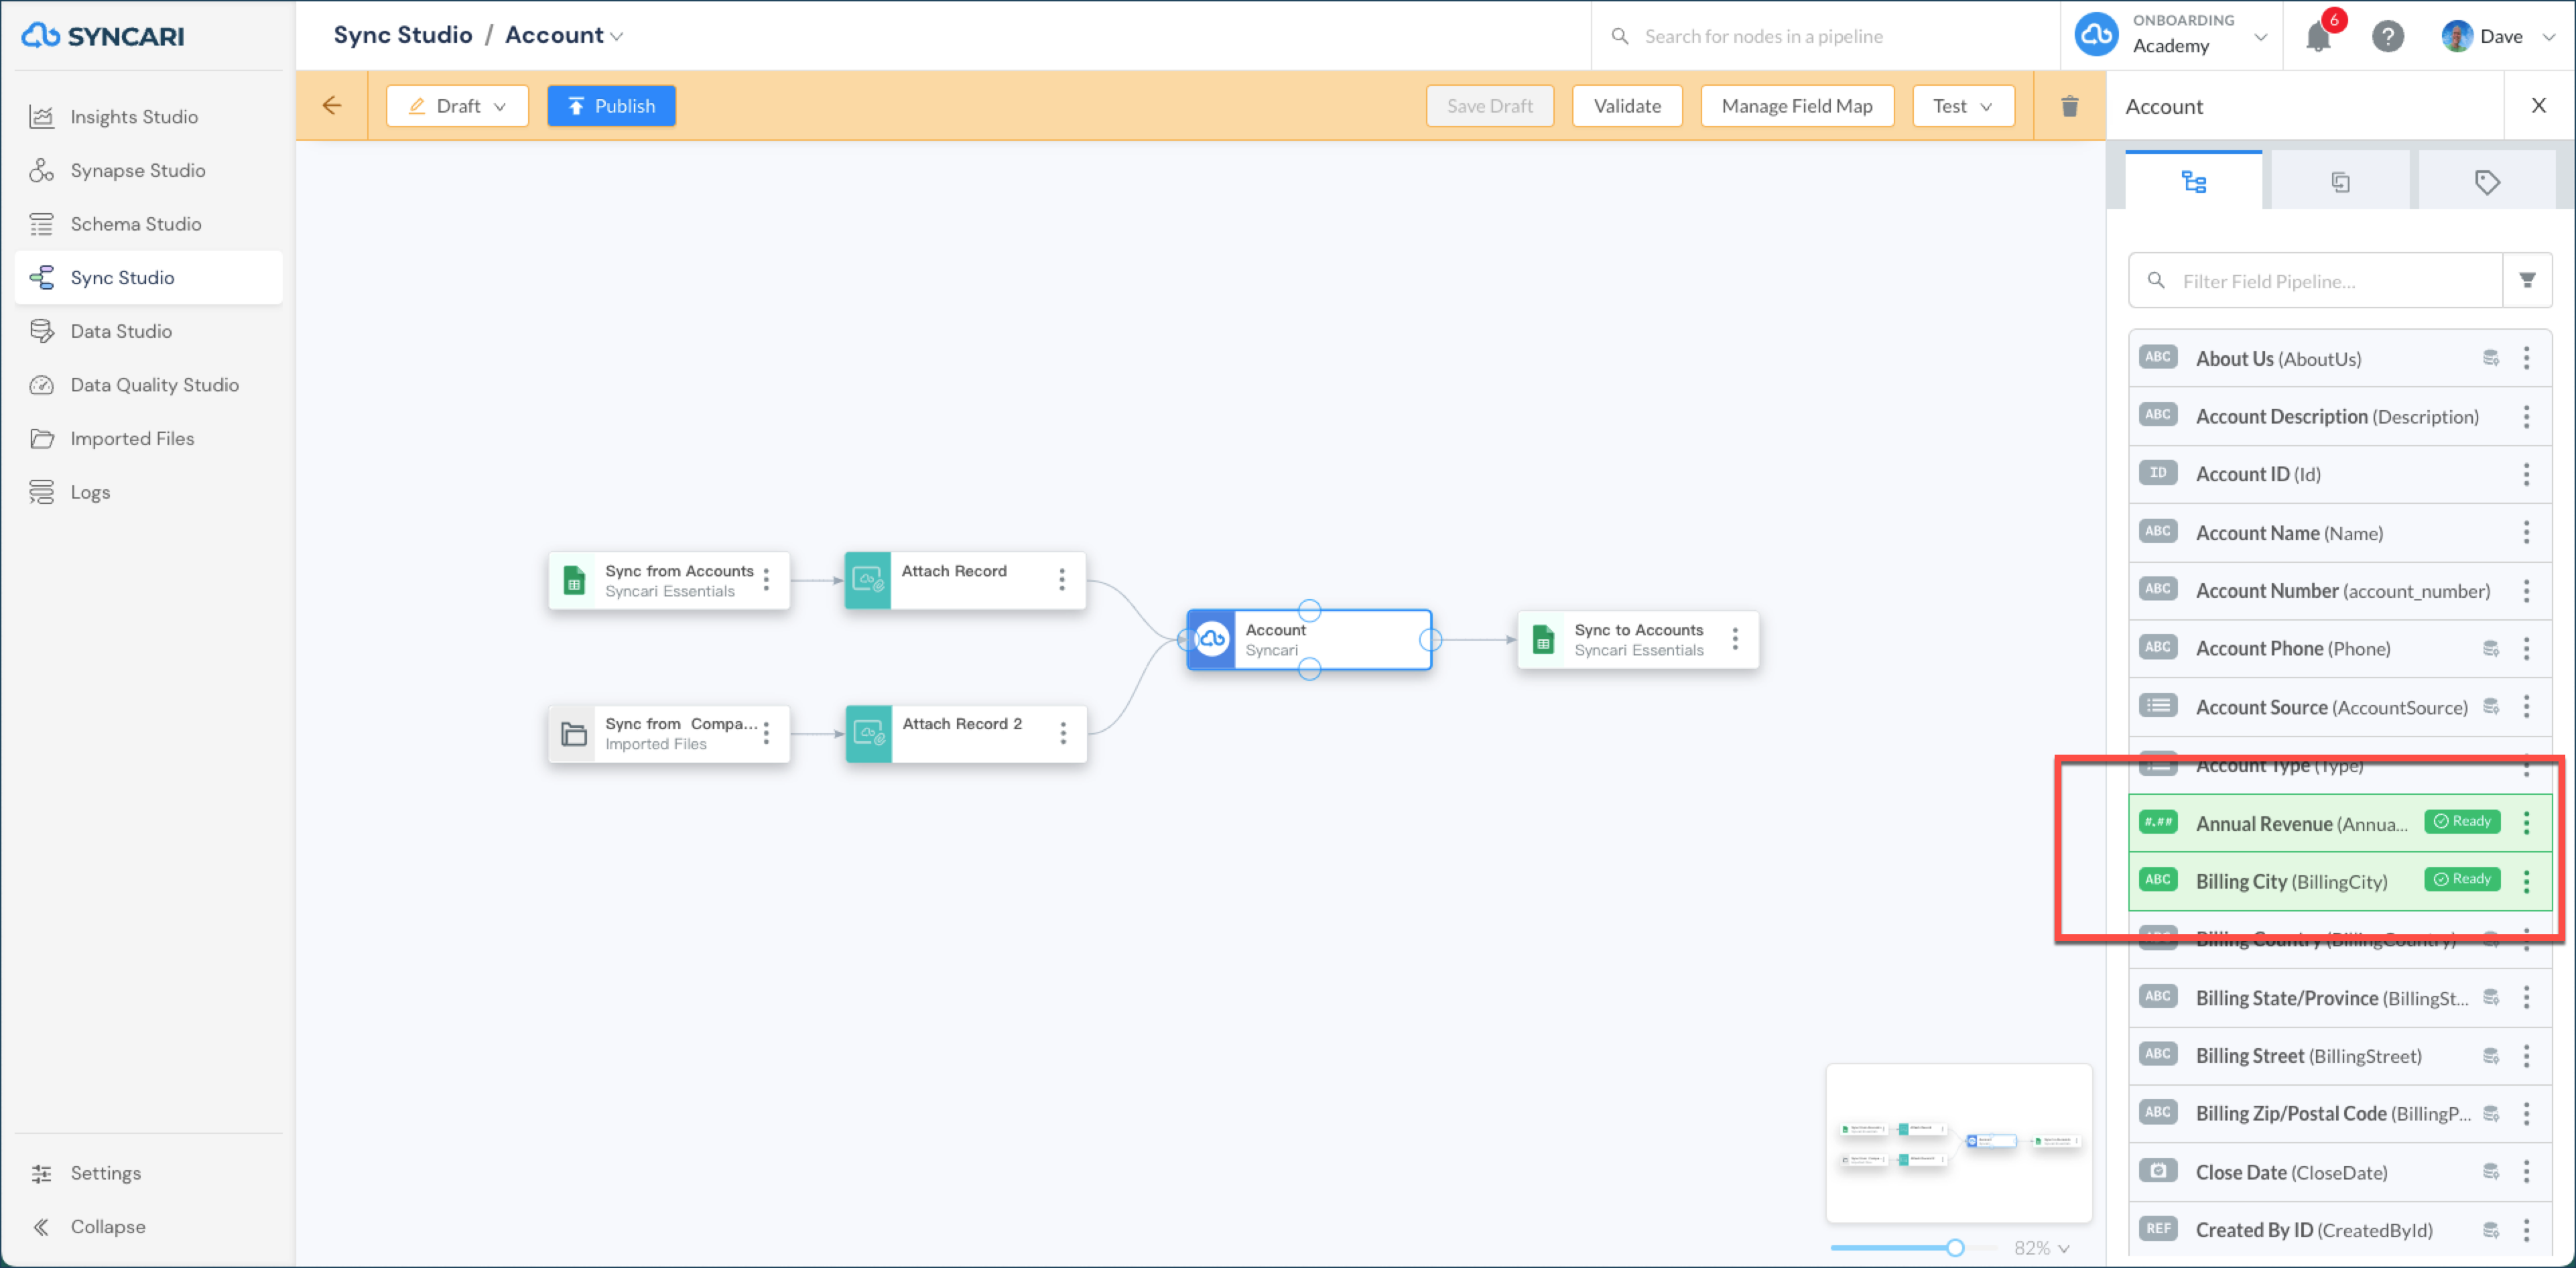Open options for Account Name field

(2526, 532)
